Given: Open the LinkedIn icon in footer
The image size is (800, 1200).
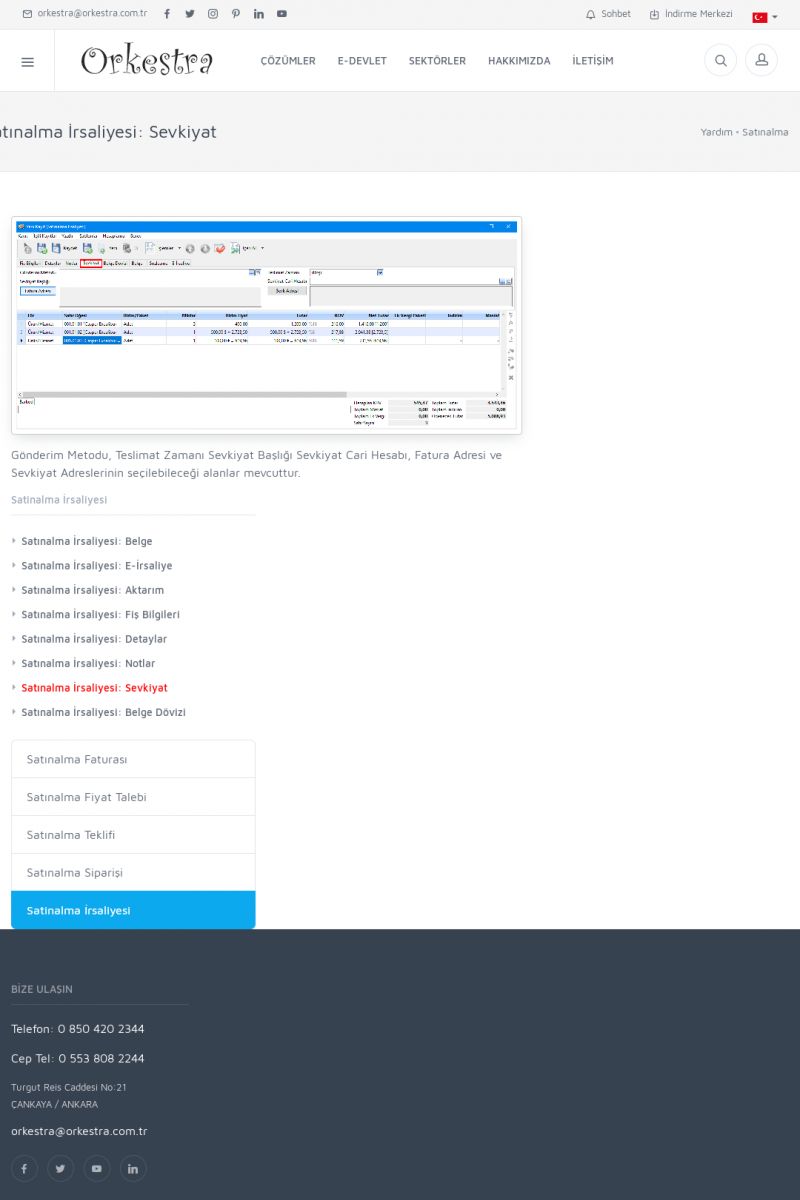Looking at the screenshot, I should 133,1168.
